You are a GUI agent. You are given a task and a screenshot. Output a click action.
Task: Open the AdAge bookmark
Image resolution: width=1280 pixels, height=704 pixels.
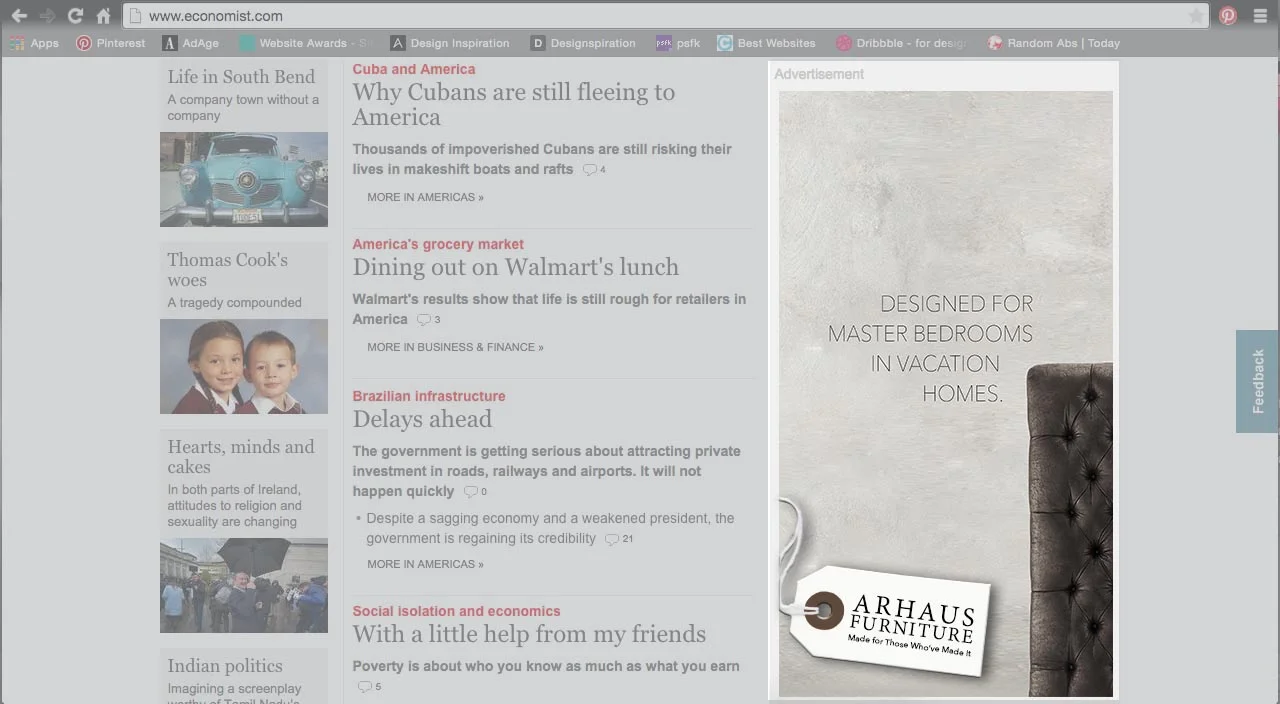pos(191,43)
